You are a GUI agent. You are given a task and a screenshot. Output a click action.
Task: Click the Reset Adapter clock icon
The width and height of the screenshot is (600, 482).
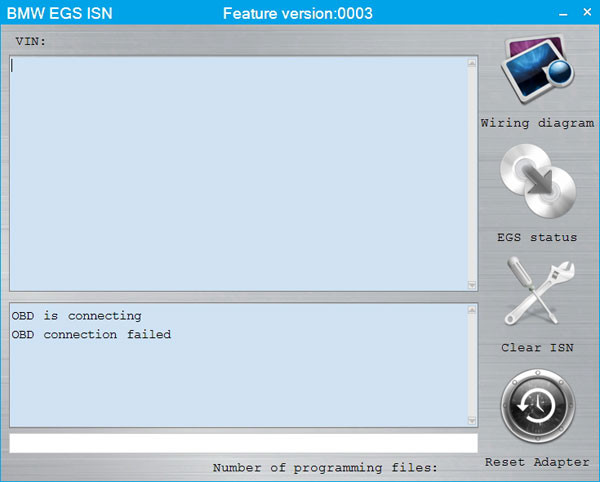(x=538, y=406)
